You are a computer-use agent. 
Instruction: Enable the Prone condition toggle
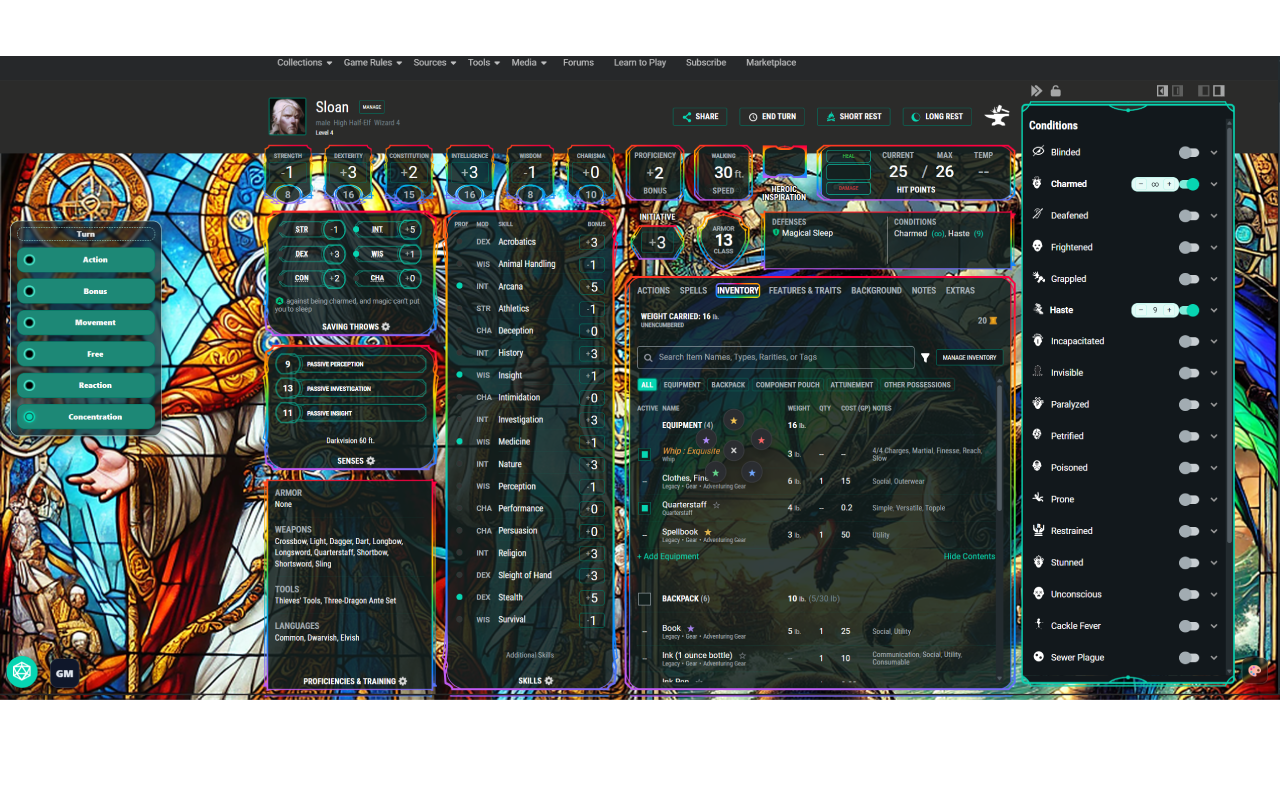1188,499
